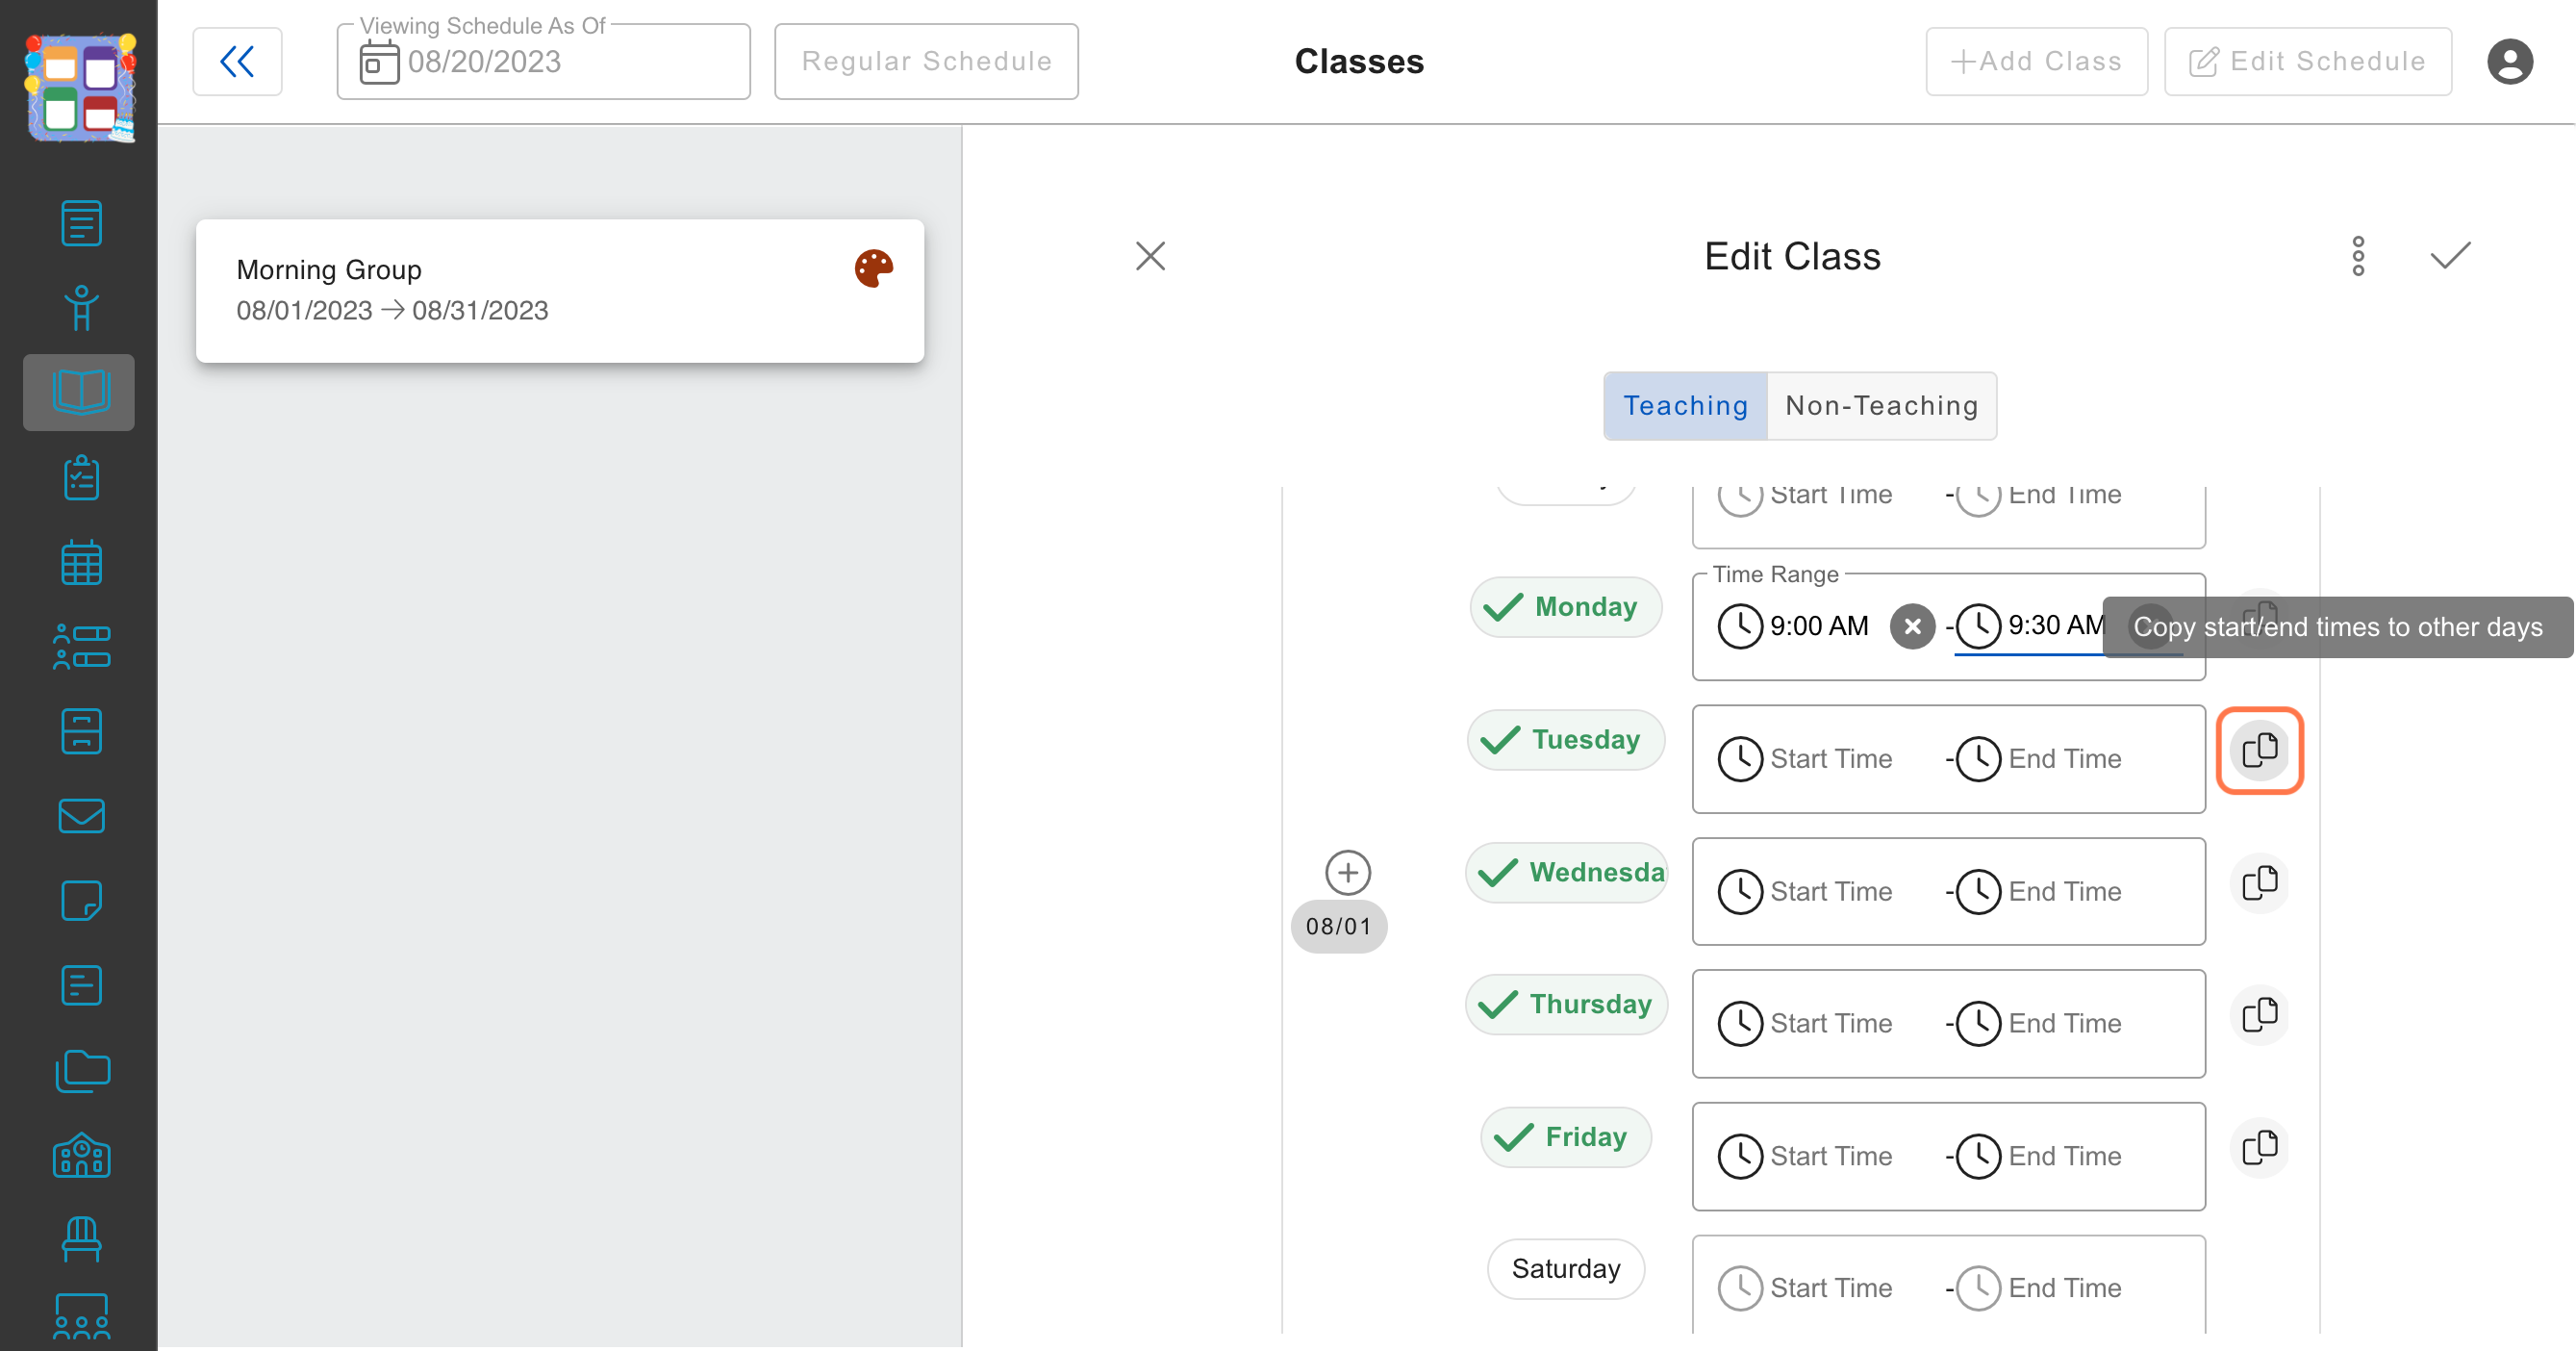
Task: Click the Thursday copy times icon
Action: [2260, 1015]
